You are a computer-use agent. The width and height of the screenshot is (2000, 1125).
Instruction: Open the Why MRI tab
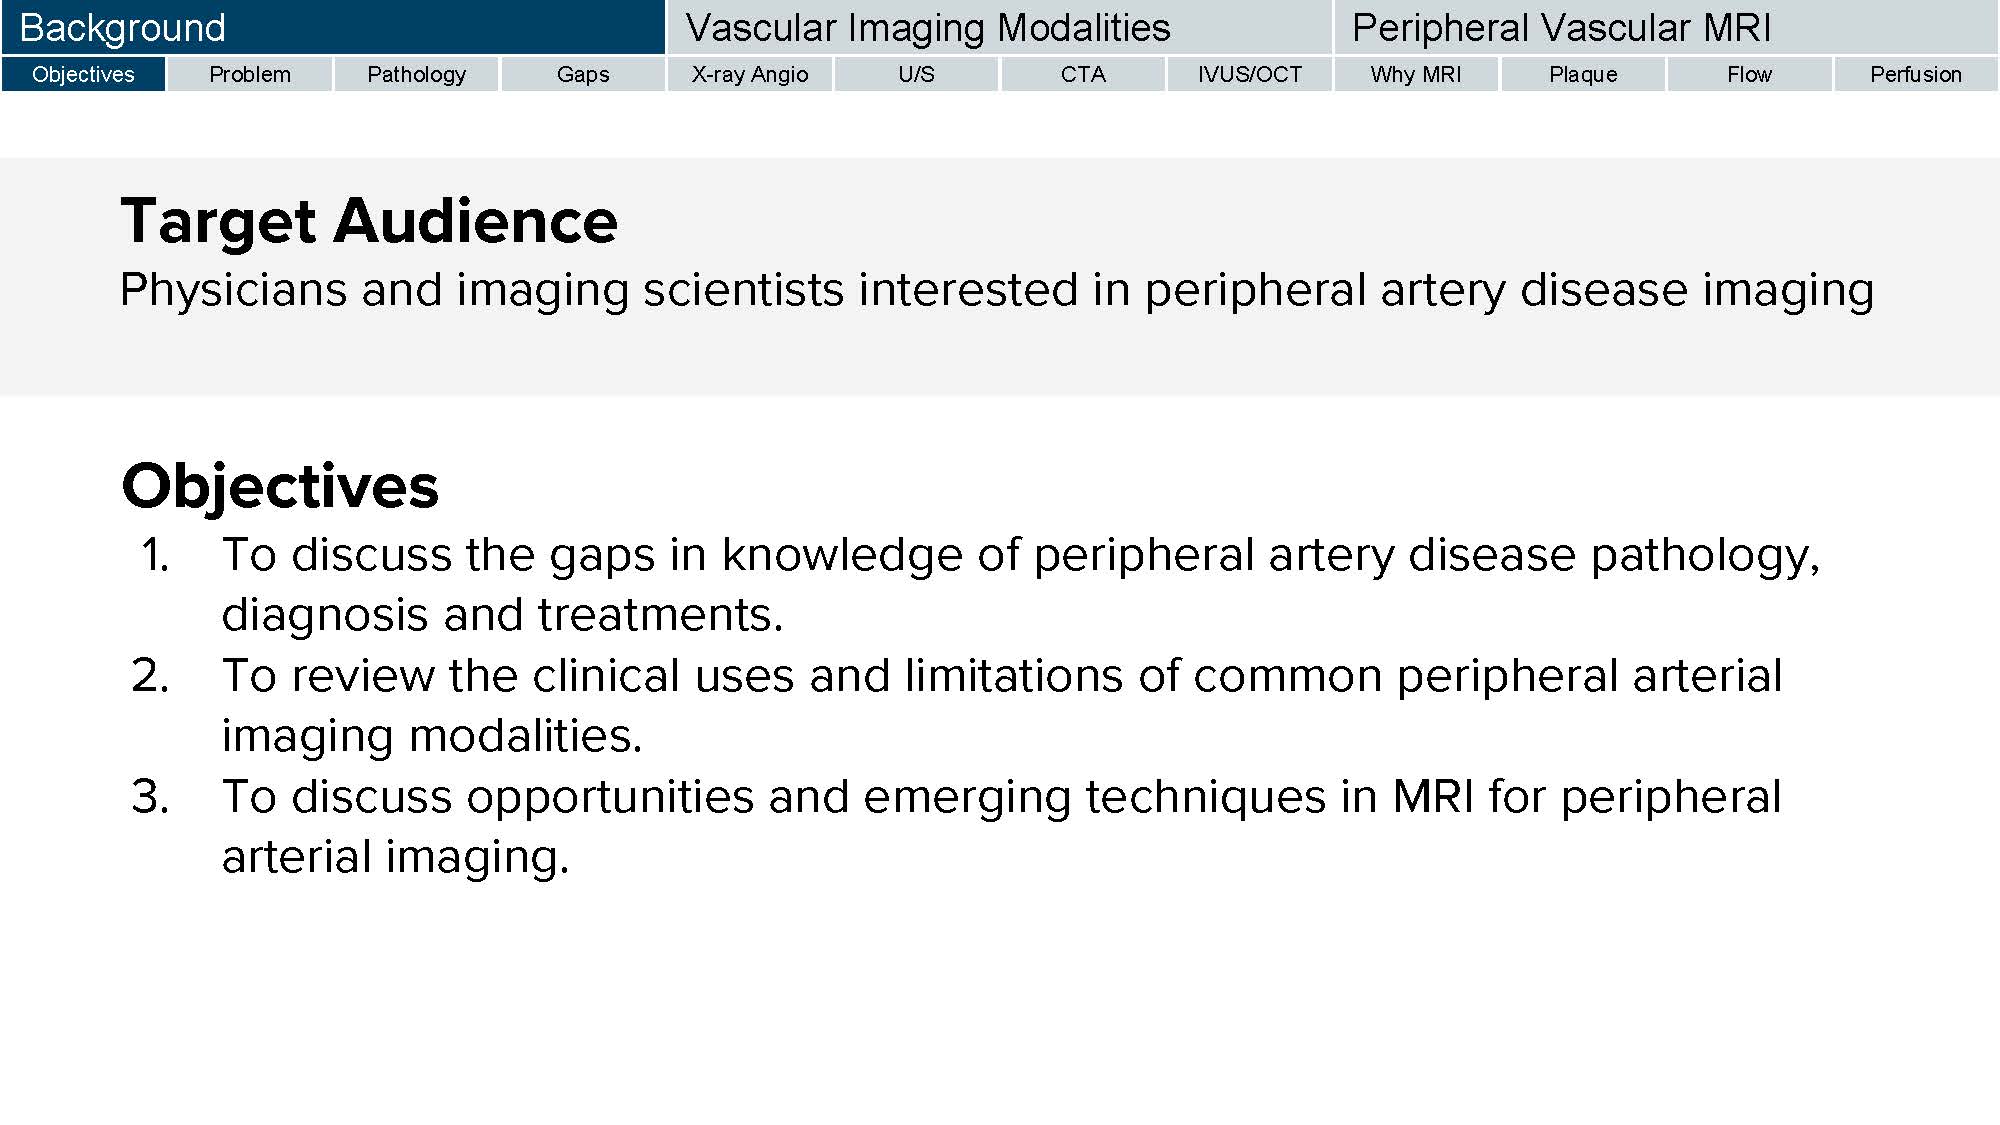1416,75
